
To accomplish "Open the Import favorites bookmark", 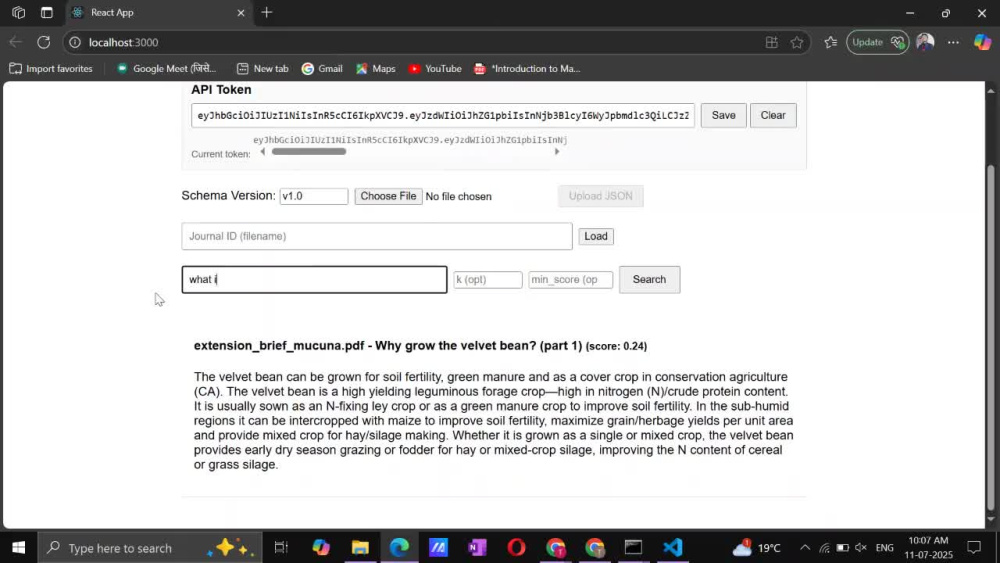I will tap(51, 68).
